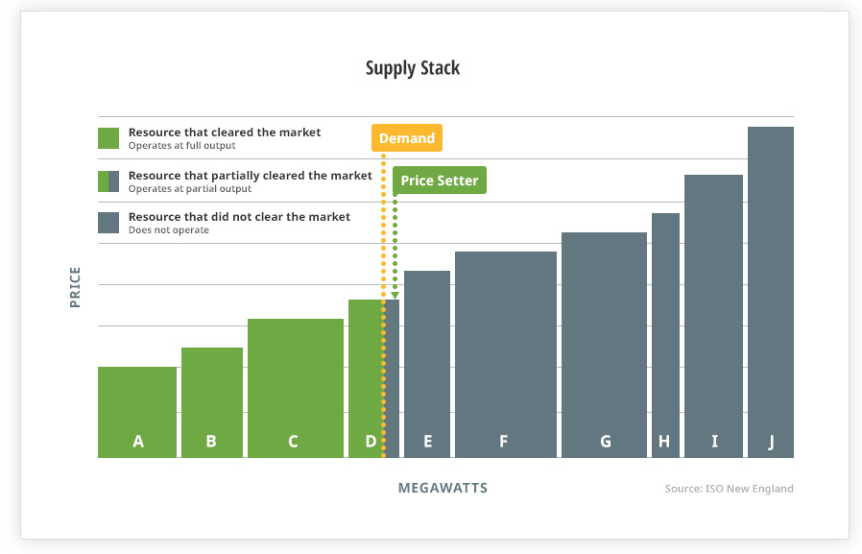Select the orange Demand label
This screenshot has width=862, height=554.
tap(406, 138)
